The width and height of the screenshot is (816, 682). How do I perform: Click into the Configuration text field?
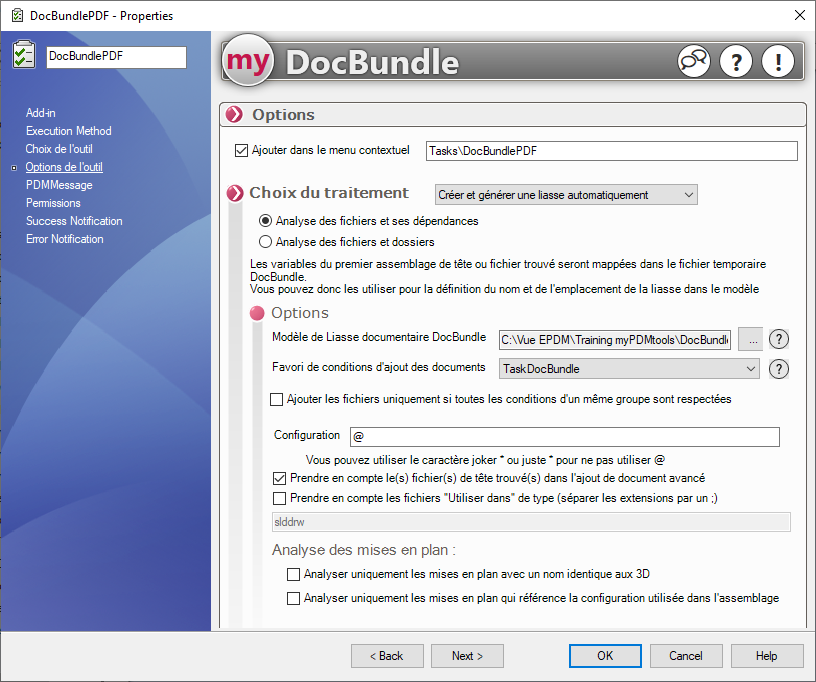pyautogui.click(x=563, y=437)
